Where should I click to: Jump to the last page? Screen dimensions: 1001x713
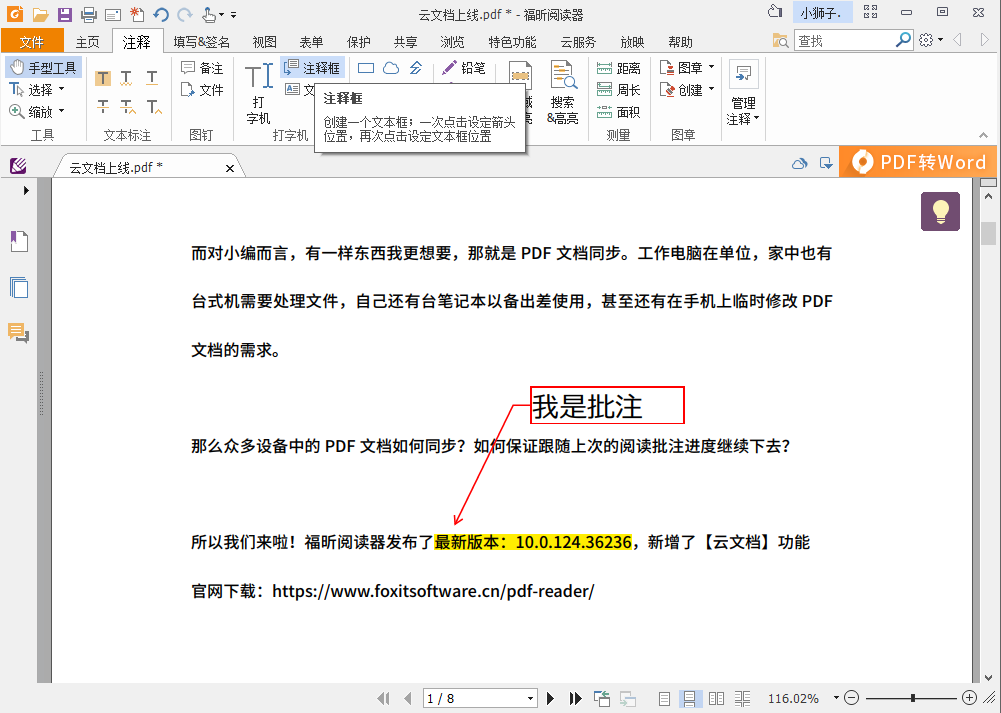point(575,698)
